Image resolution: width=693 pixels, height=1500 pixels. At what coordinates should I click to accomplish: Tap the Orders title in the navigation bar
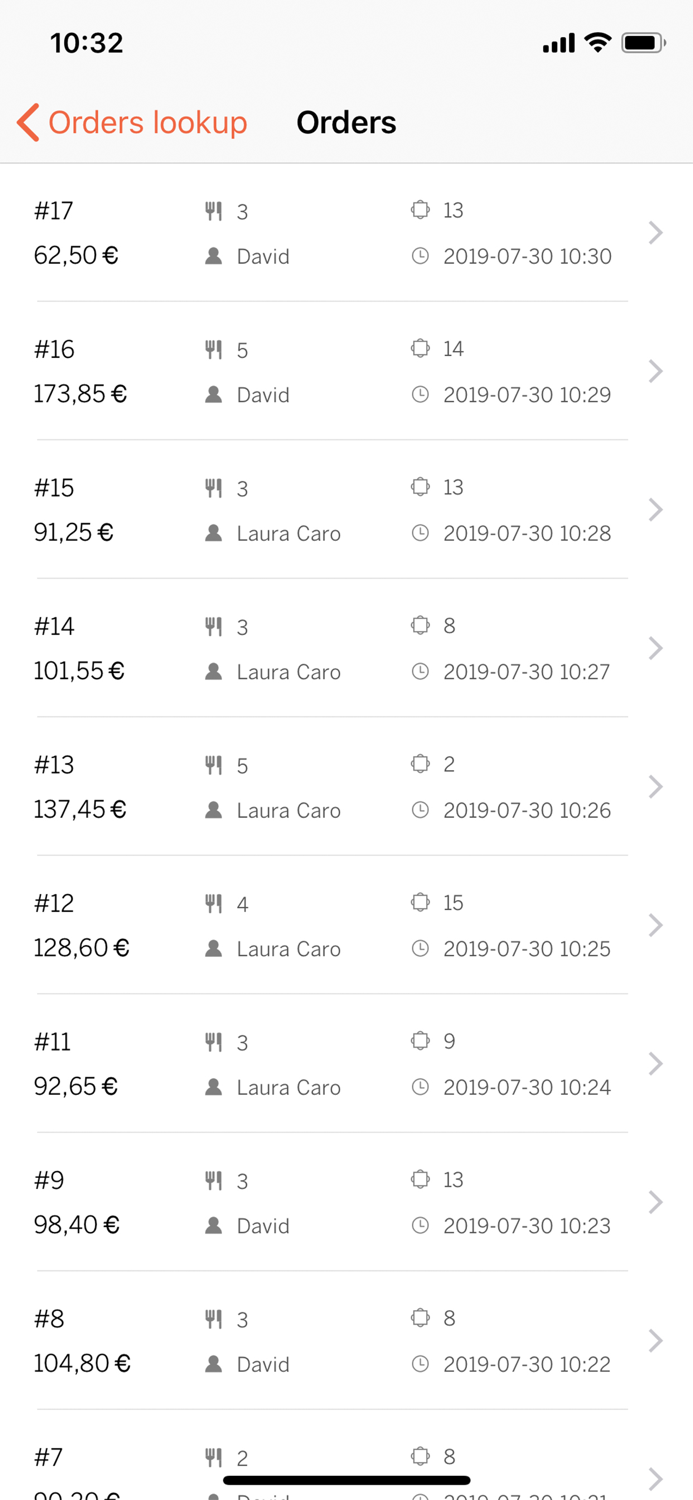pyautogui.click(x=346, y=123)
